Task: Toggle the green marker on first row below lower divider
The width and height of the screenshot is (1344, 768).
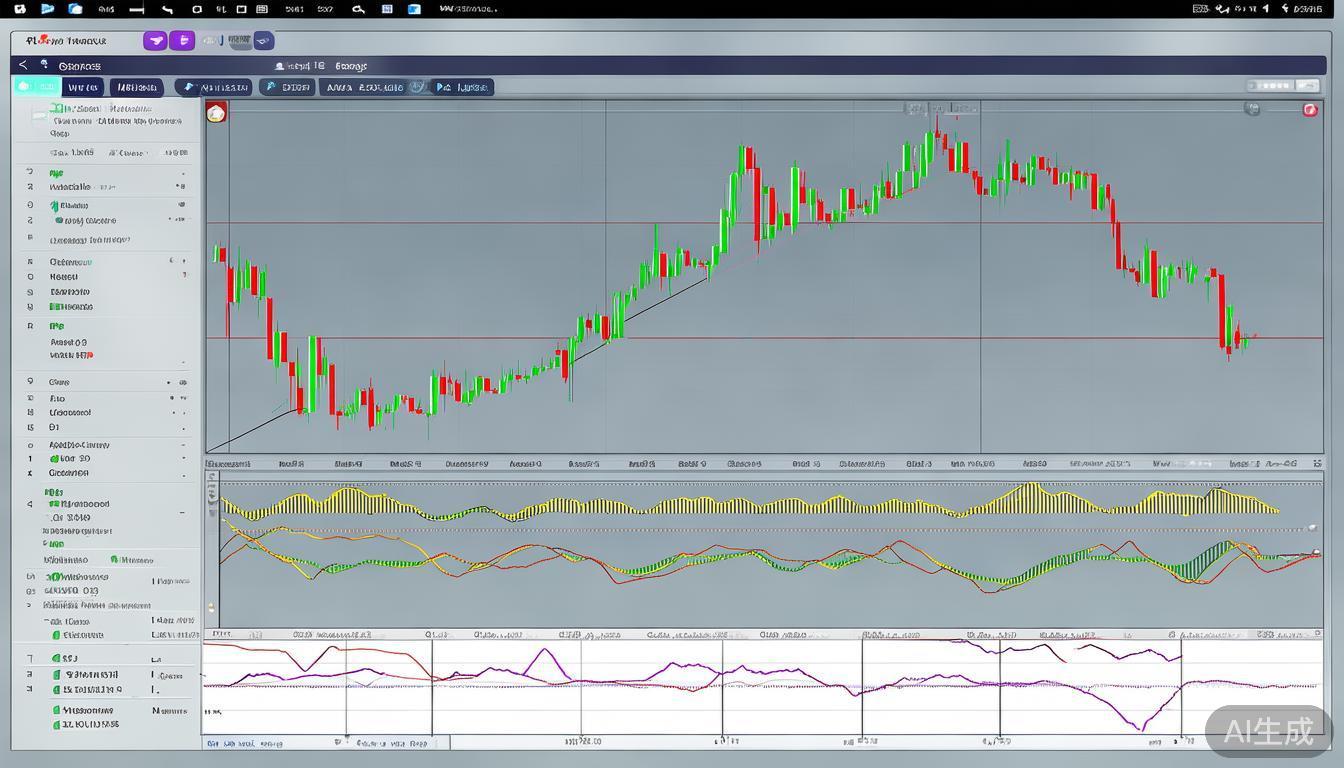Action: tap(55, 659)
